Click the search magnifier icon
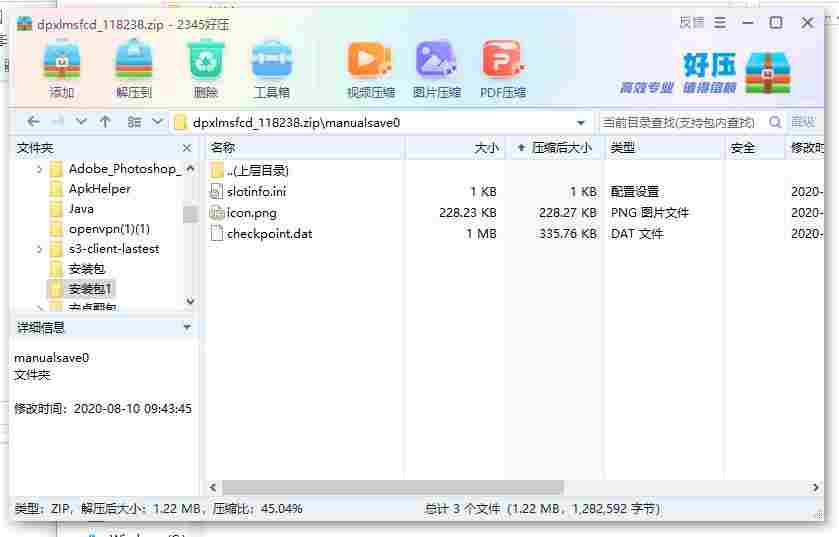Screen dimensions: 839x537 click(775, 122)
